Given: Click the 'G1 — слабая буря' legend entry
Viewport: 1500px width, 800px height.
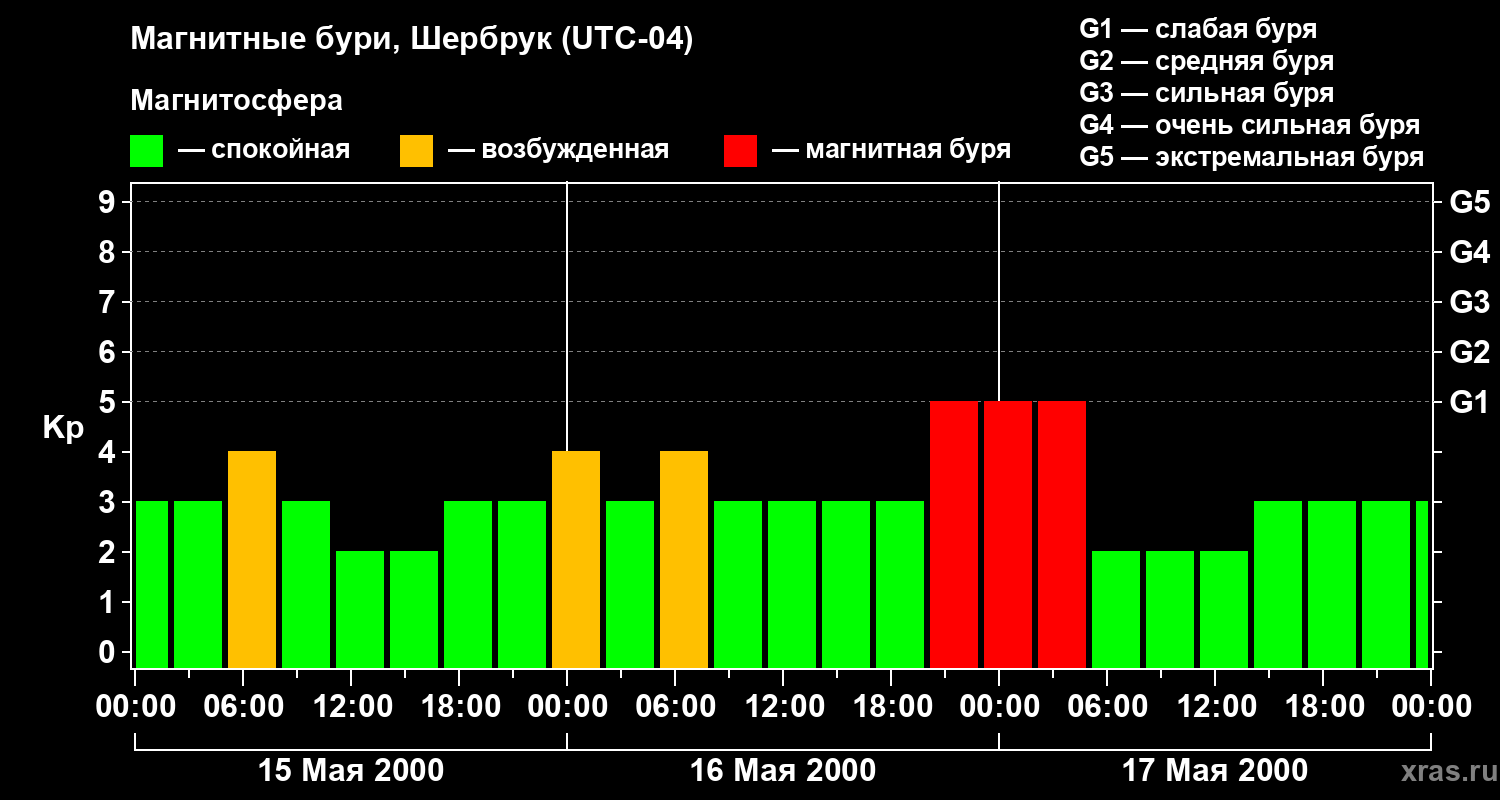Looking at the screenshot, I should [x=1198, y=29].
